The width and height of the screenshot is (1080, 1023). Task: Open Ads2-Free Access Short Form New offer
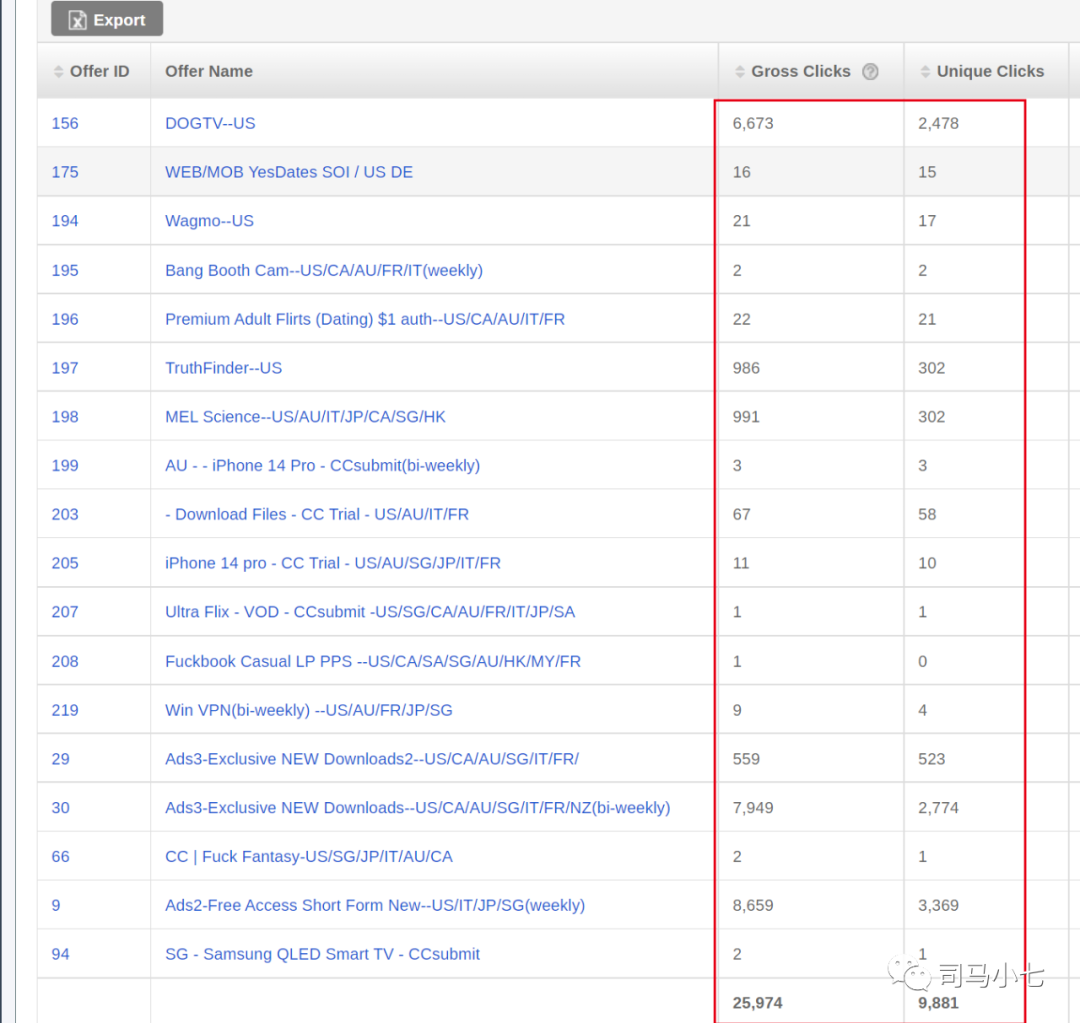click(375, 905)
